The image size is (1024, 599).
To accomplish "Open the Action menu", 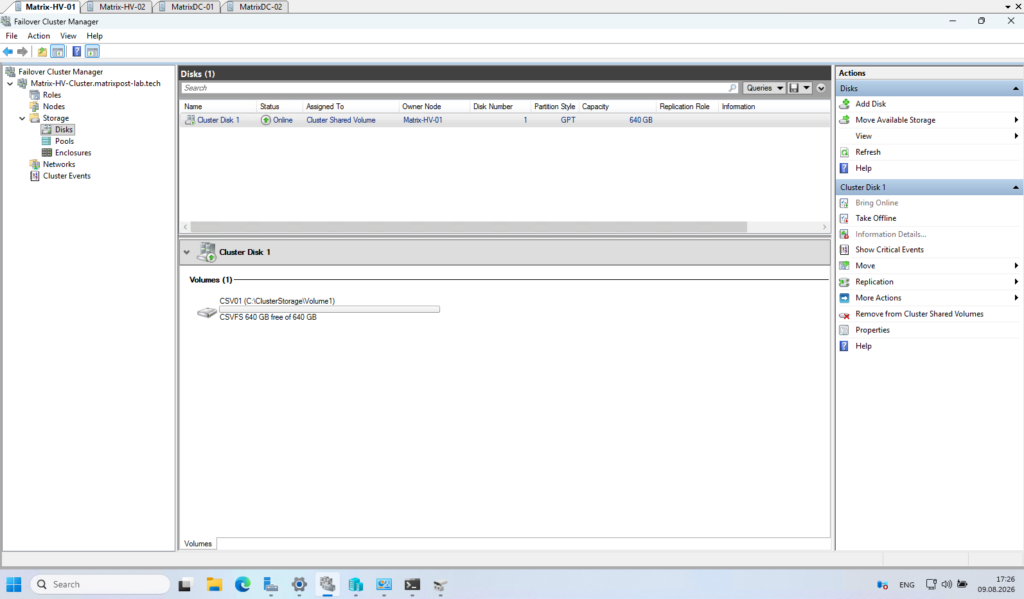I will pyautogui.click(x=39, y=36).
